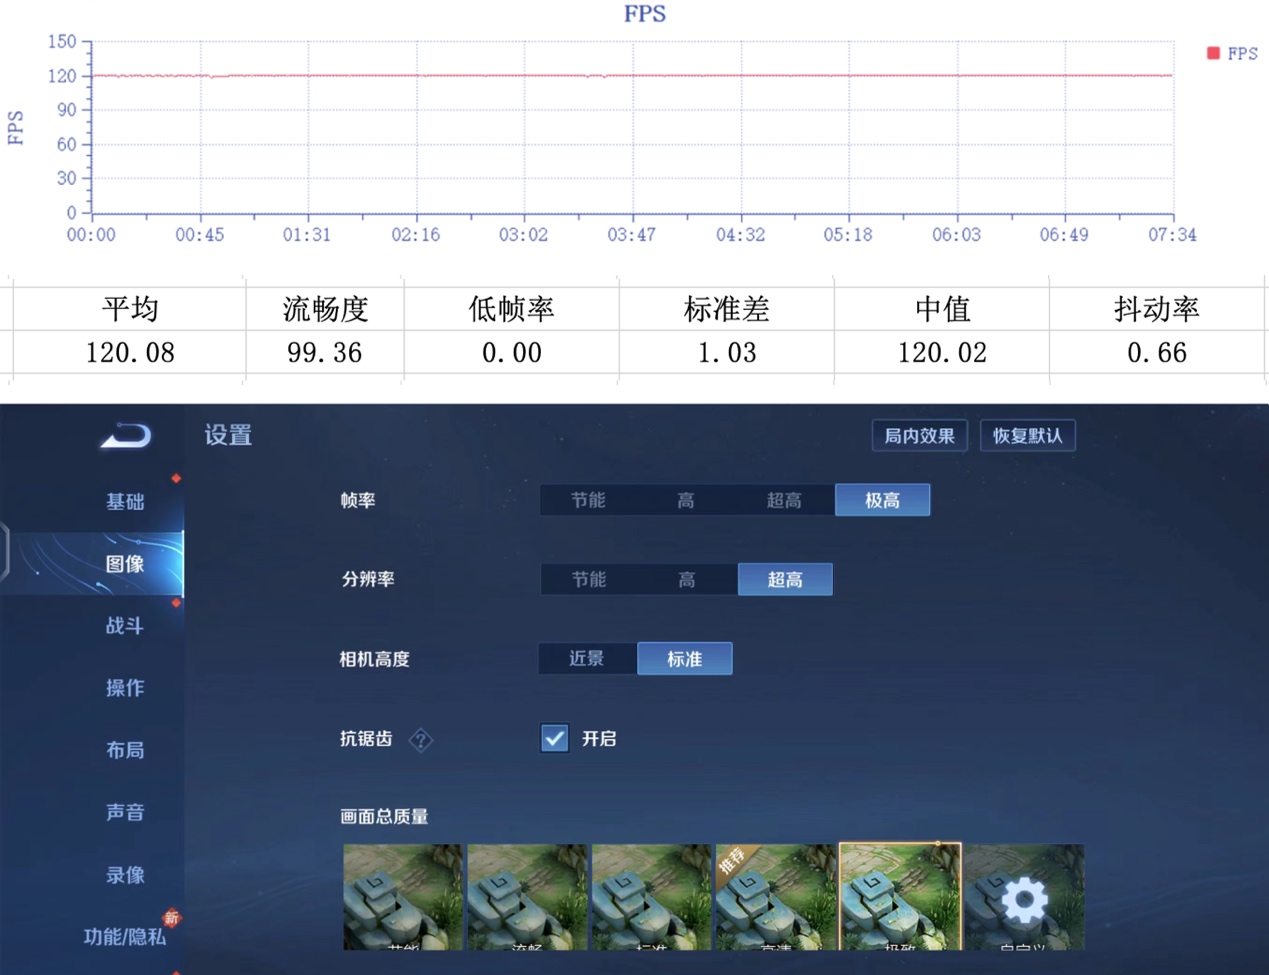This screenshot has width=1269, height=975.
Task: Set resolution to 高
Action: pos(686,579)
